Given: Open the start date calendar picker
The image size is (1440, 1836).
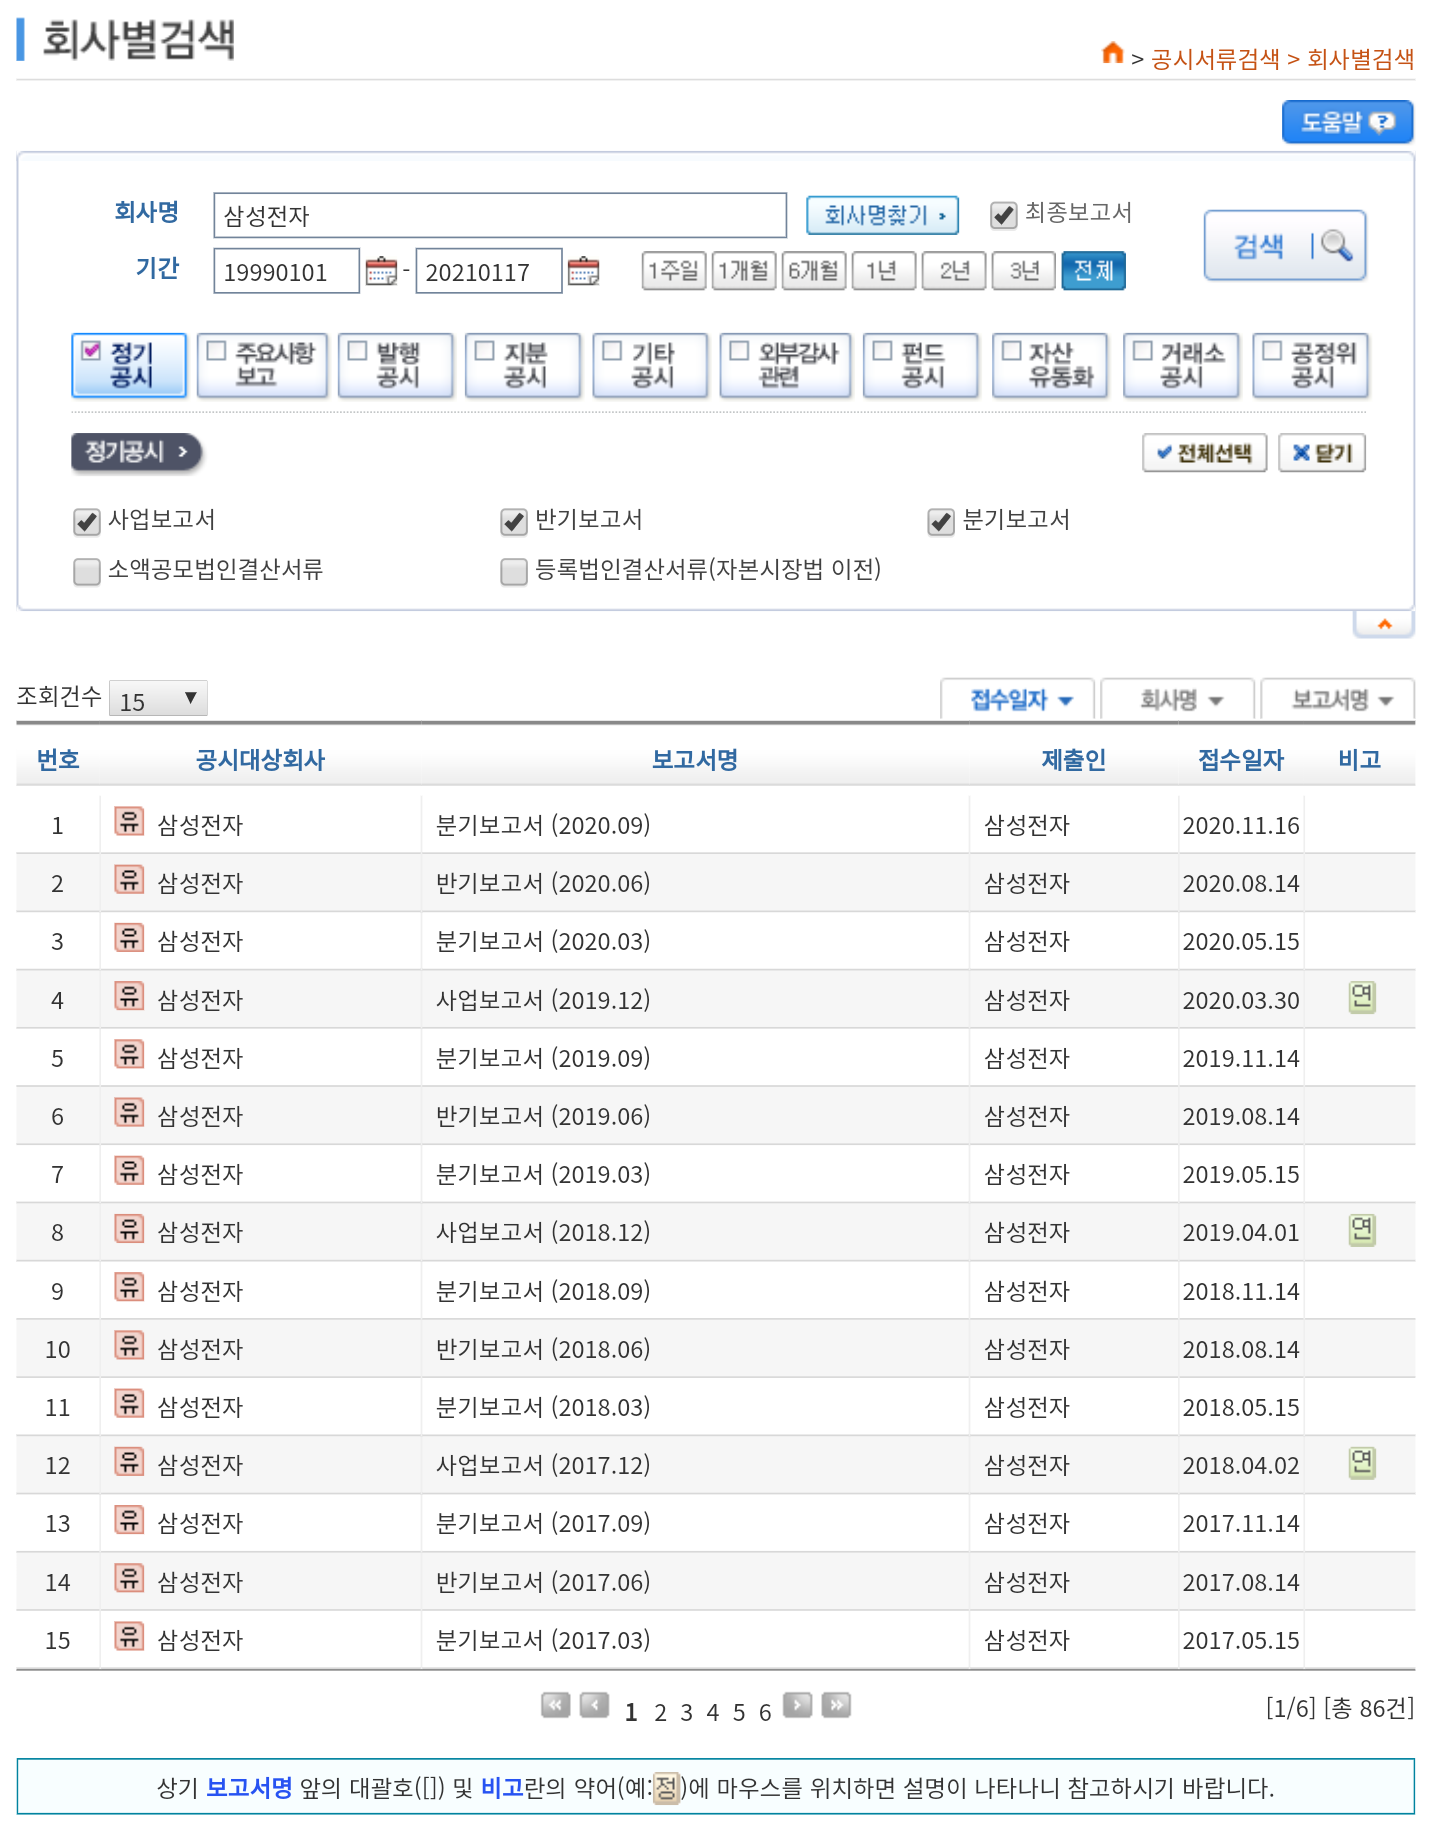Looking at the screenshot, I should click(x=381, y=271).
